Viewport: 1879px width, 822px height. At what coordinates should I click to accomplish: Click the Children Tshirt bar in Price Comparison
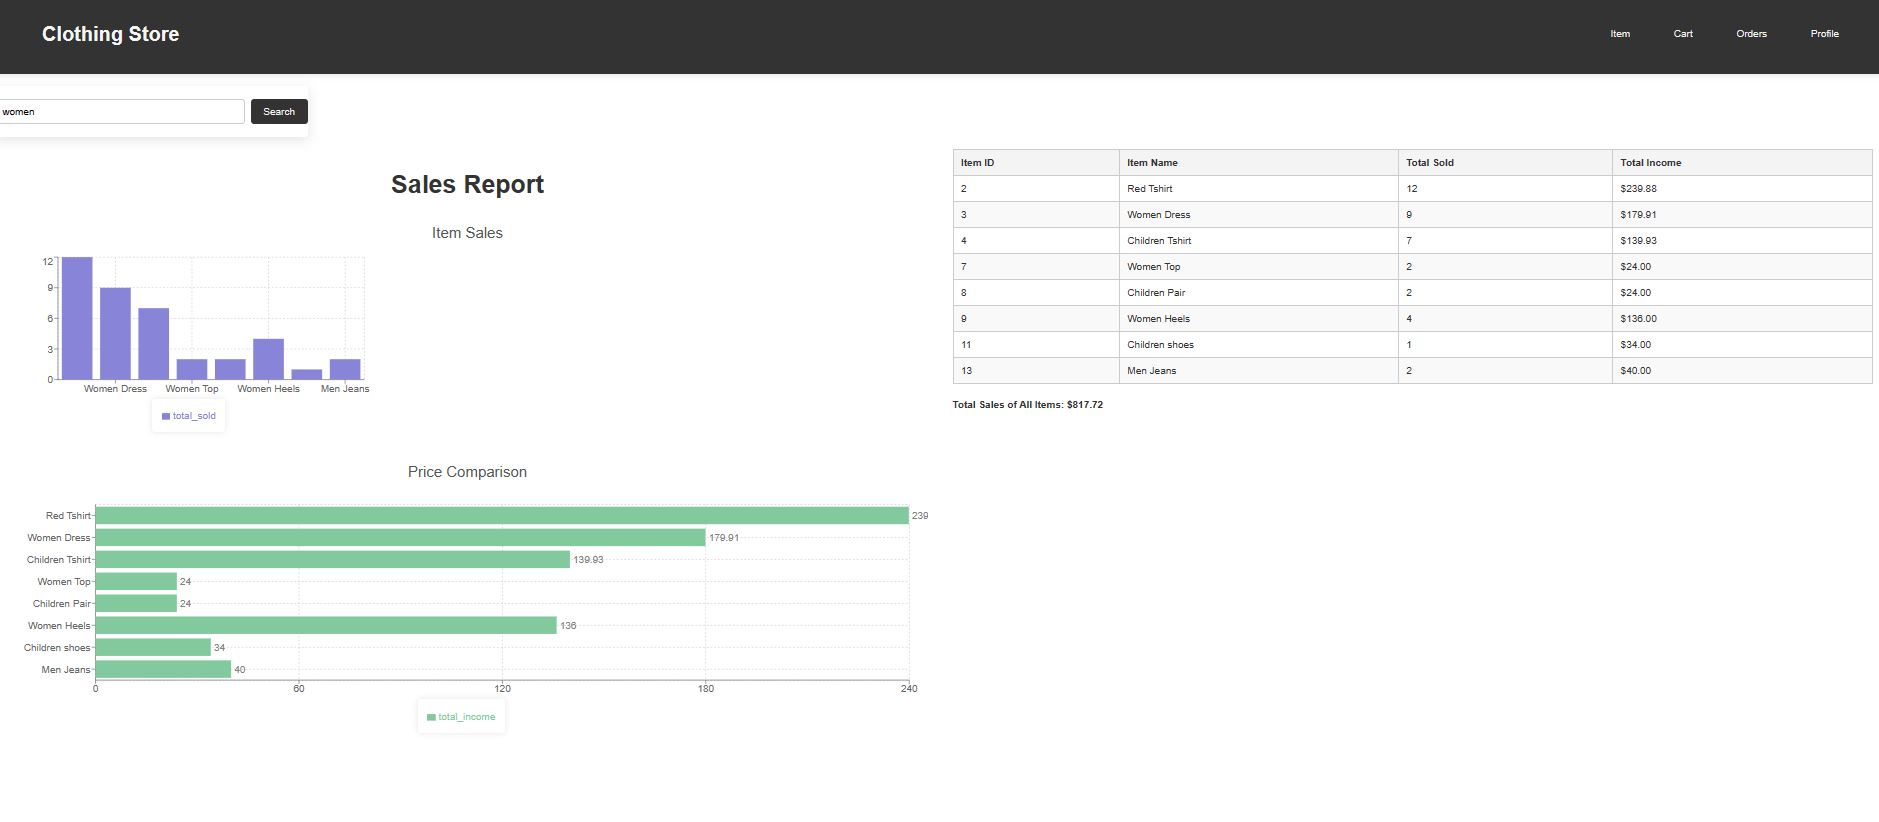coord(333,560)
